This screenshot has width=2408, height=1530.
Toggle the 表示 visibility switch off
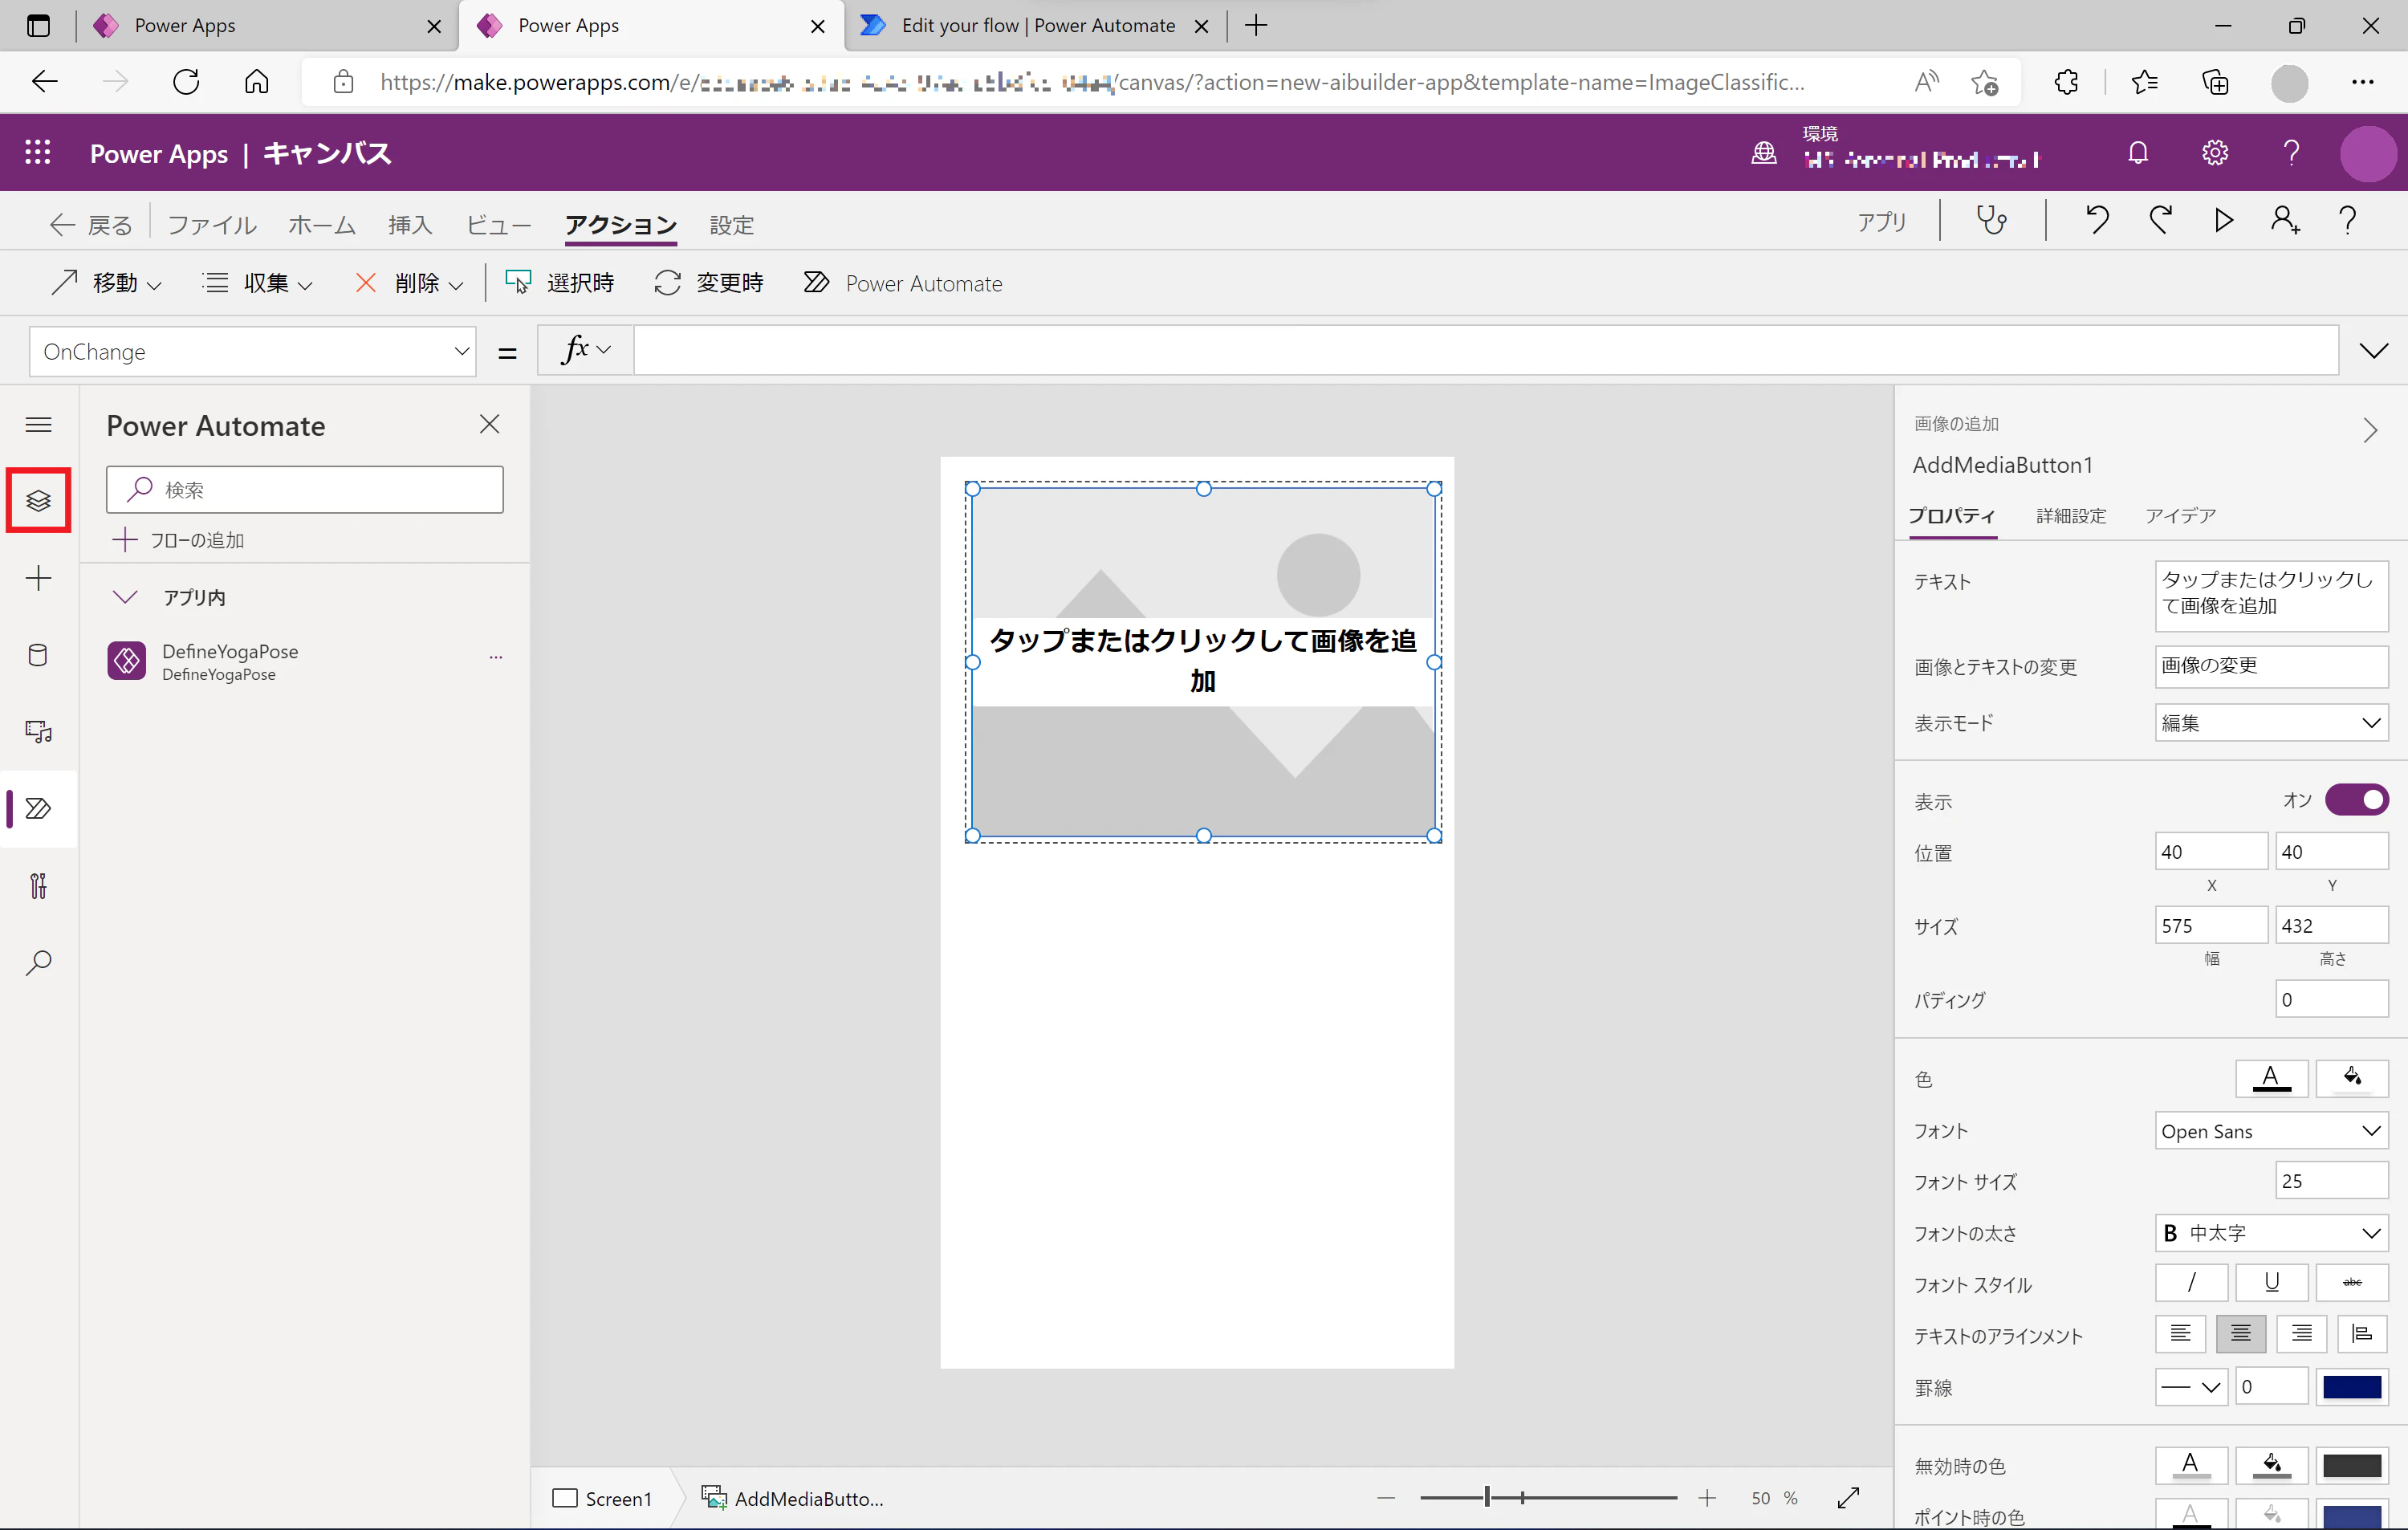point(2356,800)
